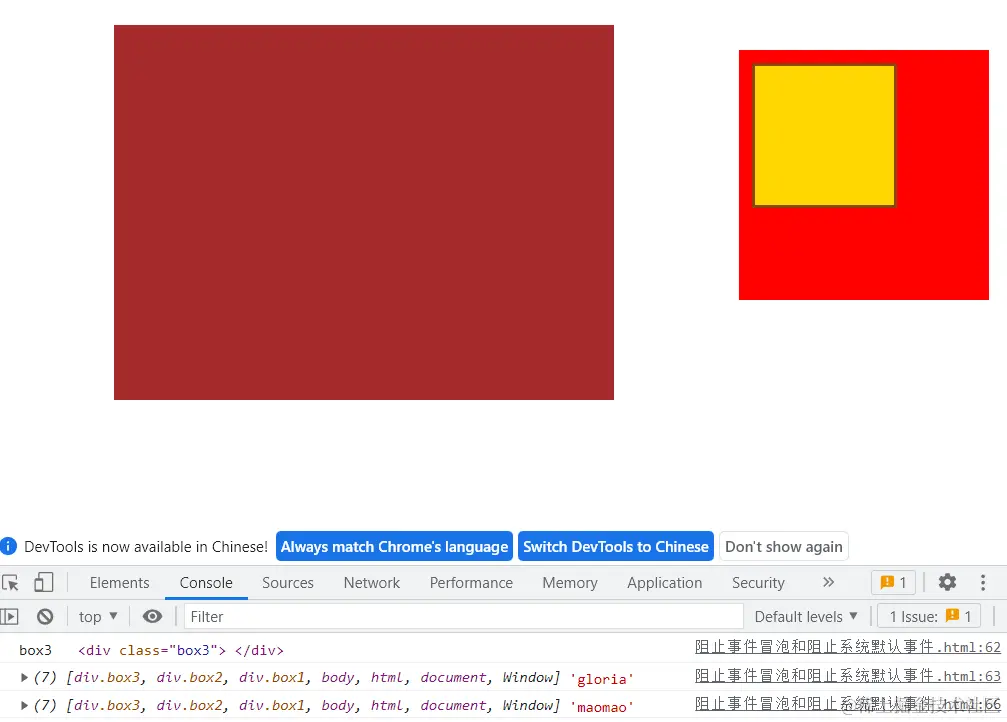The height and width of the screenshot is (722, 1007).
Task: Expand the array log row ending 'gloria'
Action: coord(24,677)
